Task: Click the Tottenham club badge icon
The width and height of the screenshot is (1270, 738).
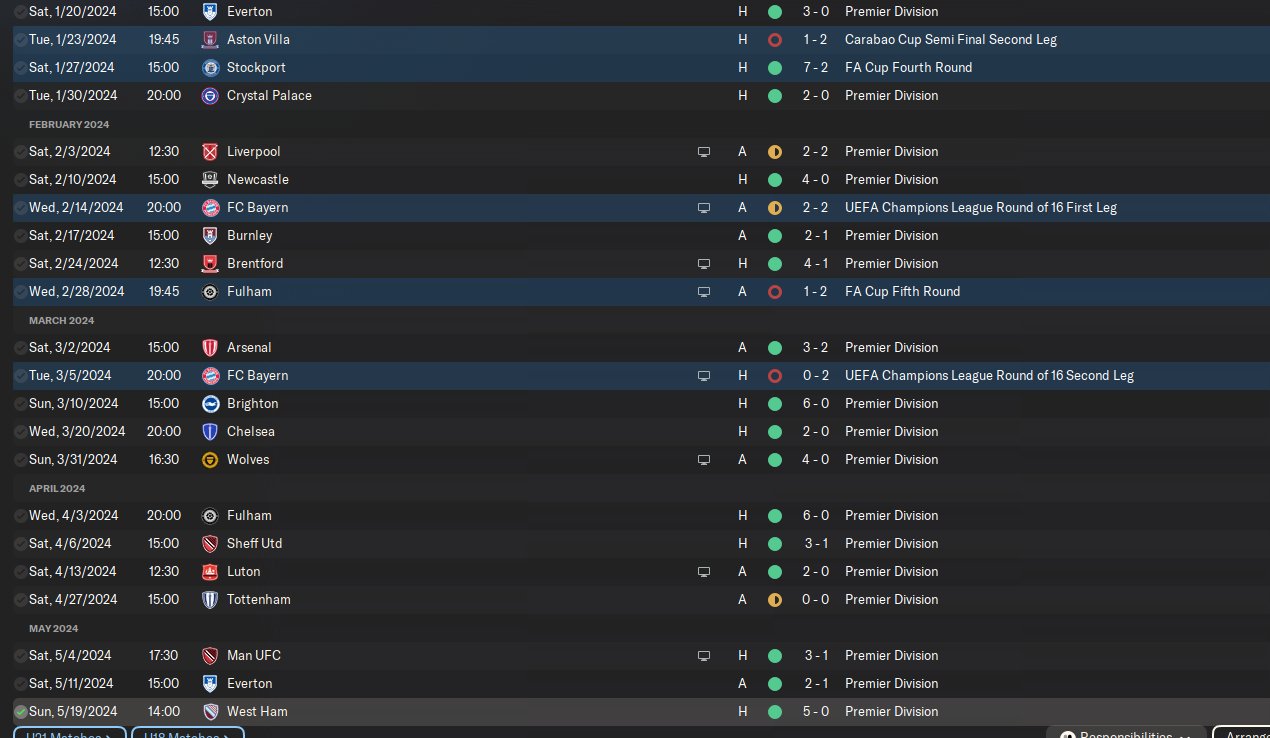Action: (210, 600)
